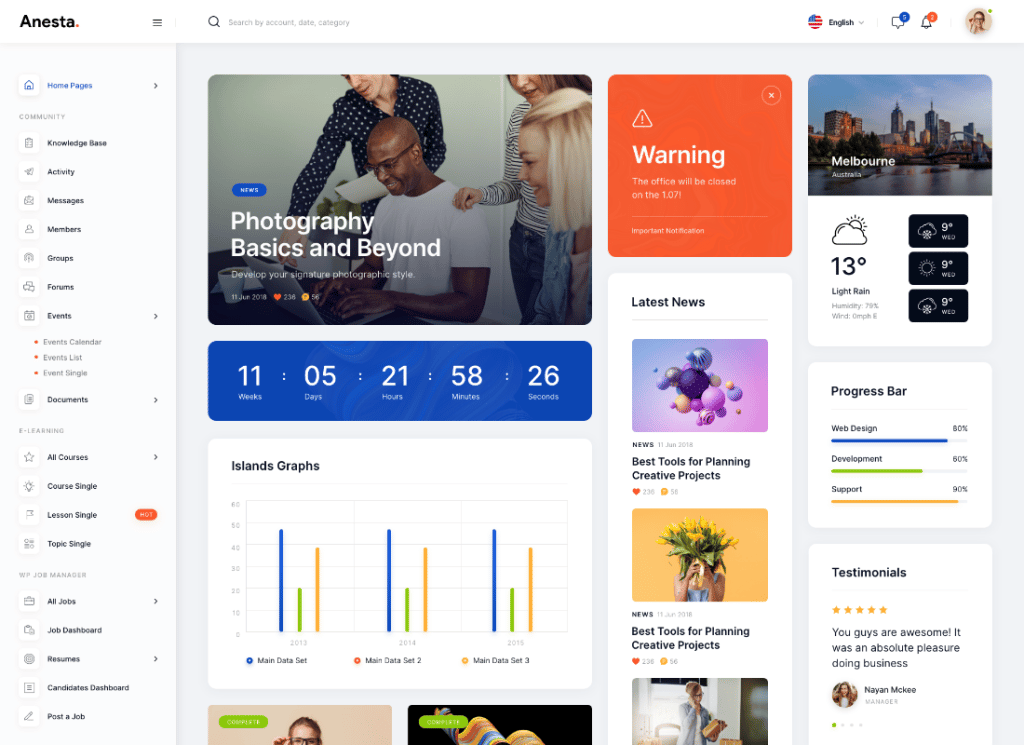Click the Events calendar icon
This screenshot has width=1024, height=745.
coord(29,315)
